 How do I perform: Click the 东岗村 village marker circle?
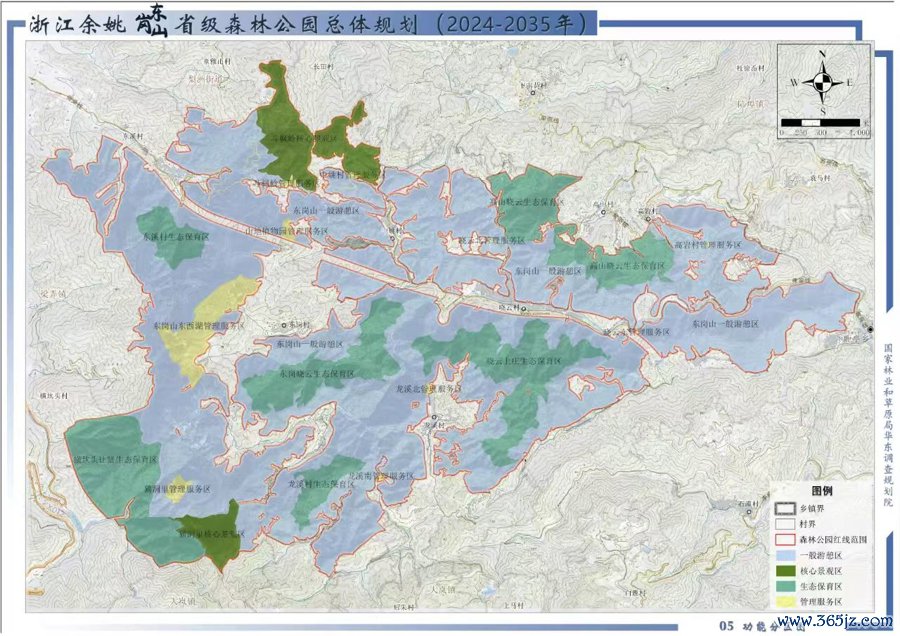click(284, 325)
